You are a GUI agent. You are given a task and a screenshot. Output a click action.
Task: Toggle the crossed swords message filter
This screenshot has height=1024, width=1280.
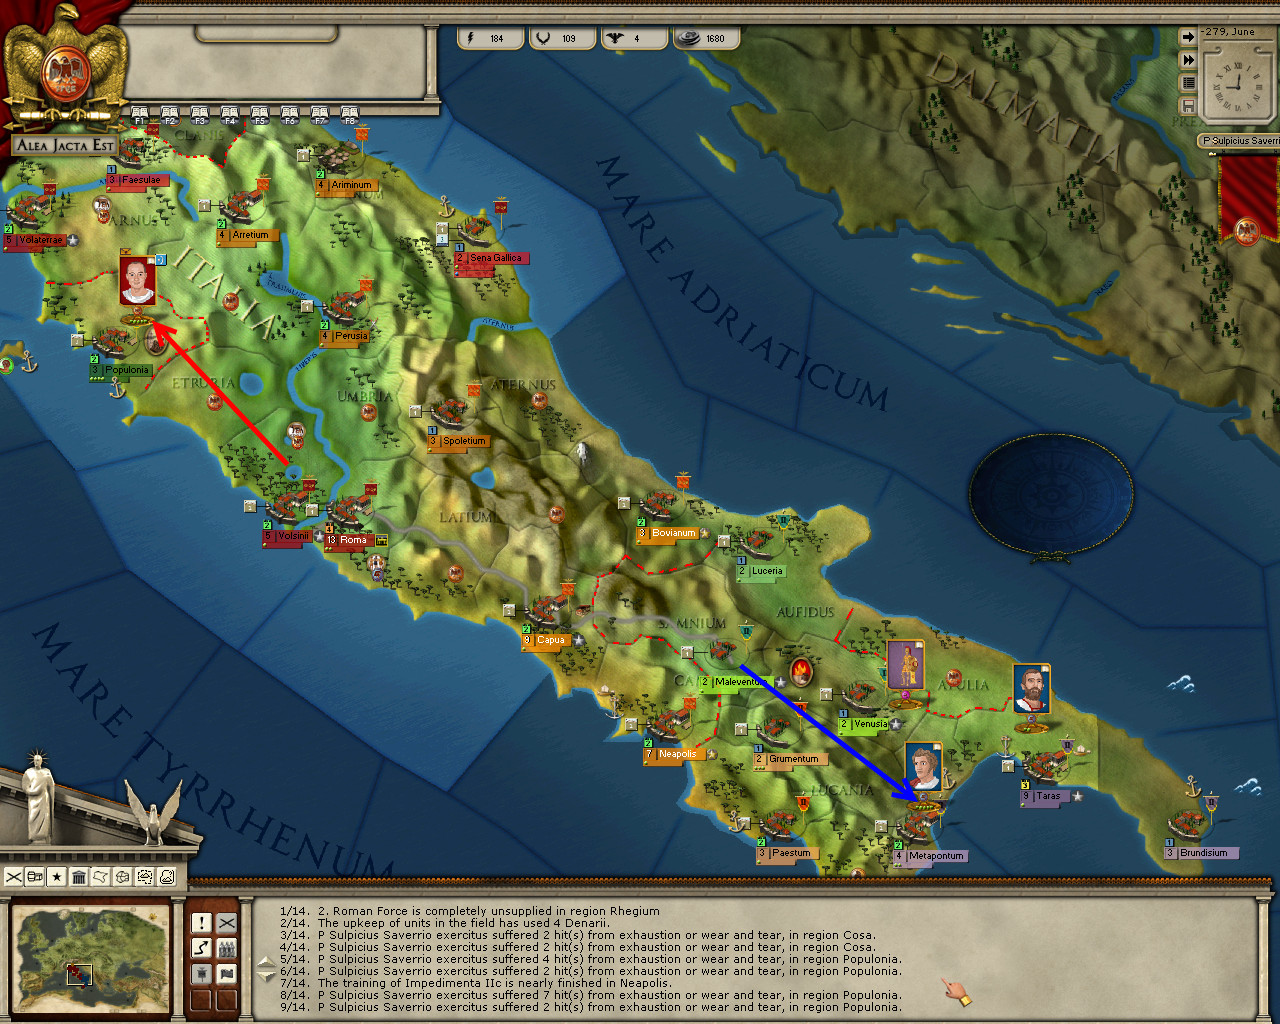click(227, 923)
